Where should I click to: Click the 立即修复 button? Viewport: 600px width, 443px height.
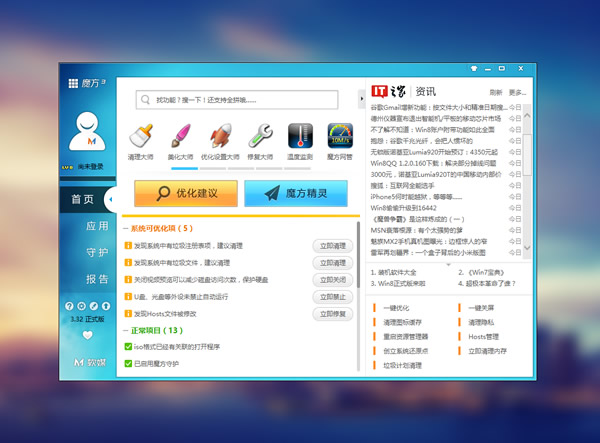(333, 314)
